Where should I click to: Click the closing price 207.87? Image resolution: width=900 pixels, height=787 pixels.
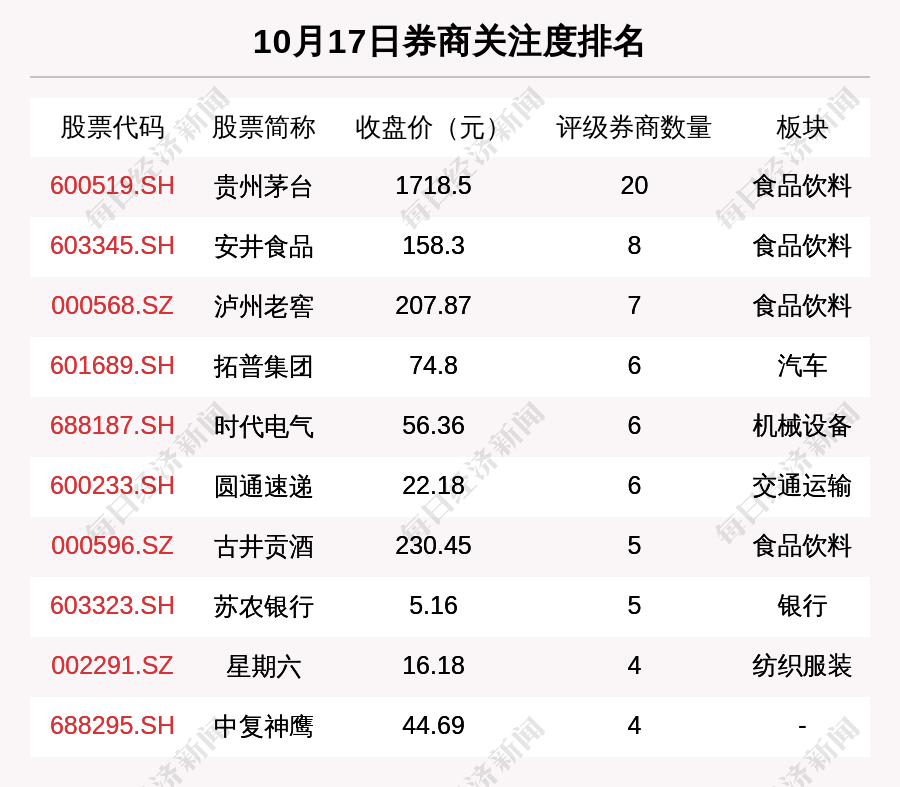[433, 305]
